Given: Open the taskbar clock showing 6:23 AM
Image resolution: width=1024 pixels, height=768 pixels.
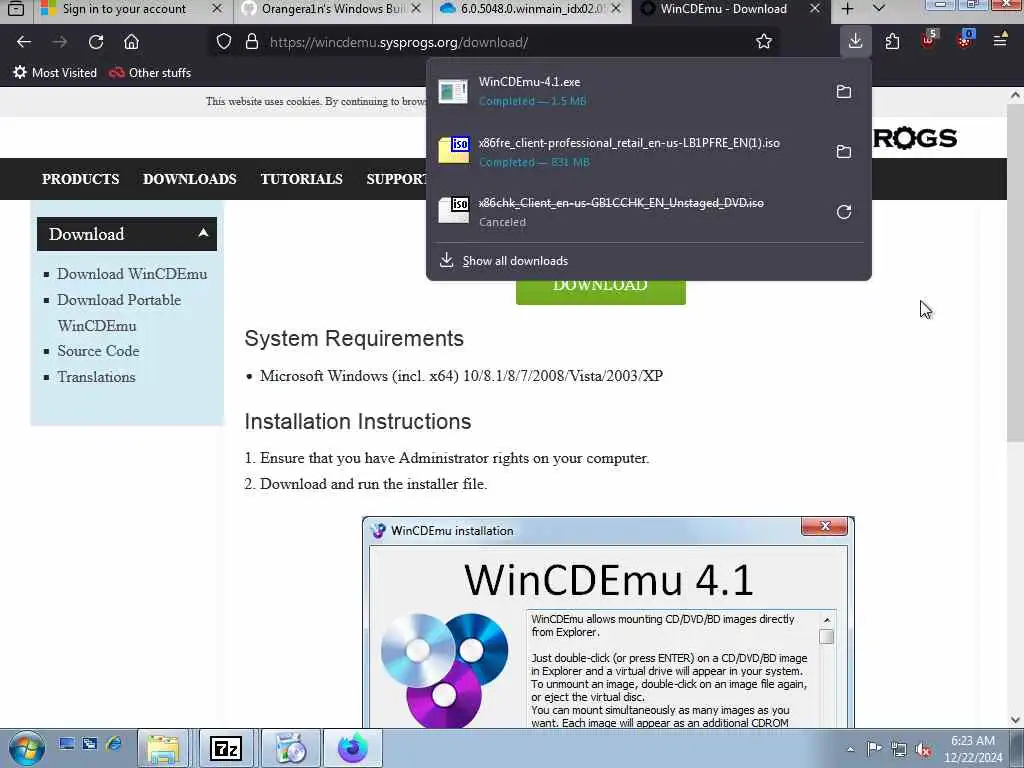Looking at the screenshot, I should click(973, 749).
